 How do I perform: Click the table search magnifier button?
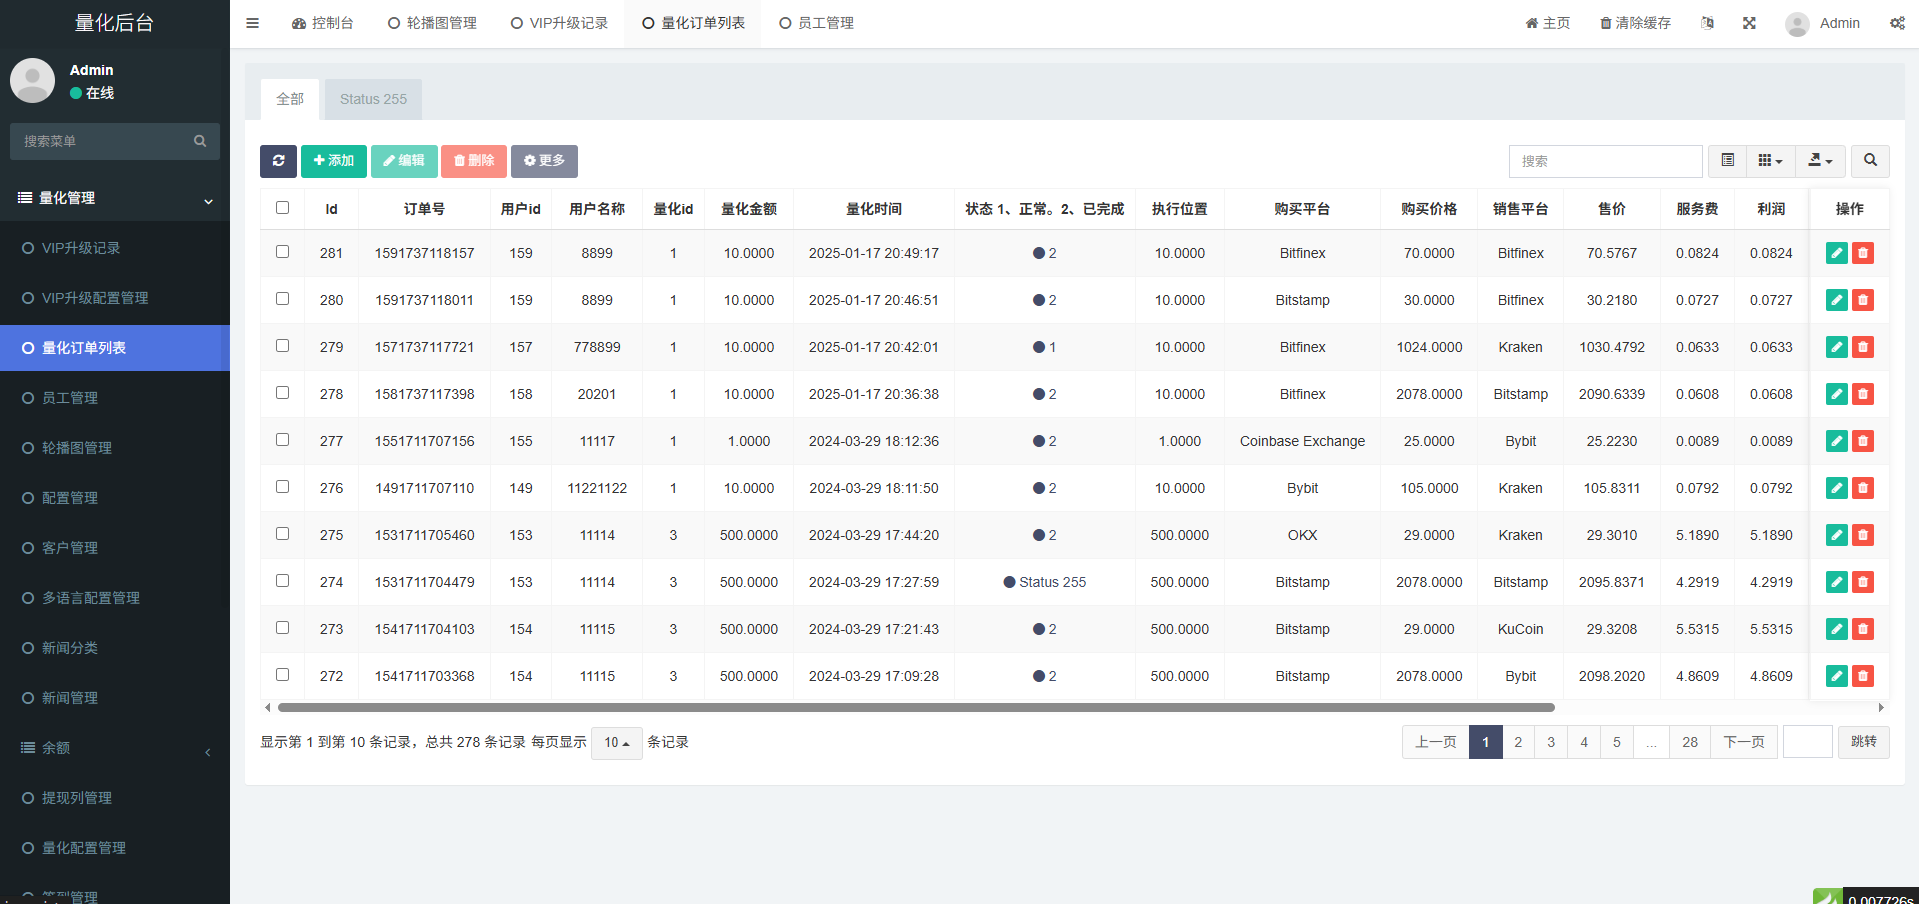(1870, 161)
